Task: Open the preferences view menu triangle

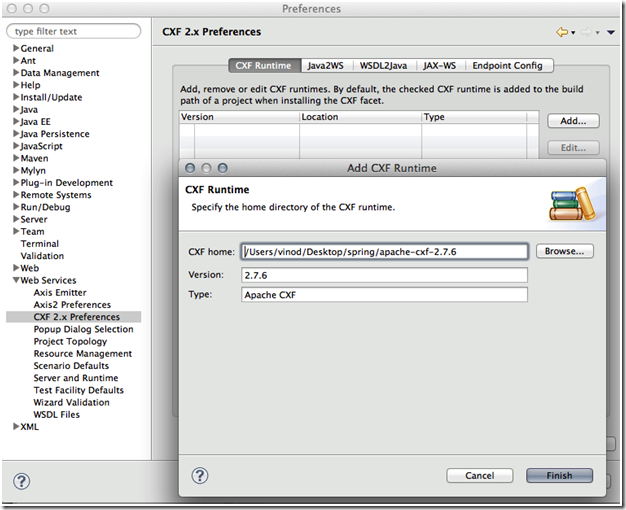Action: point(611,32)
